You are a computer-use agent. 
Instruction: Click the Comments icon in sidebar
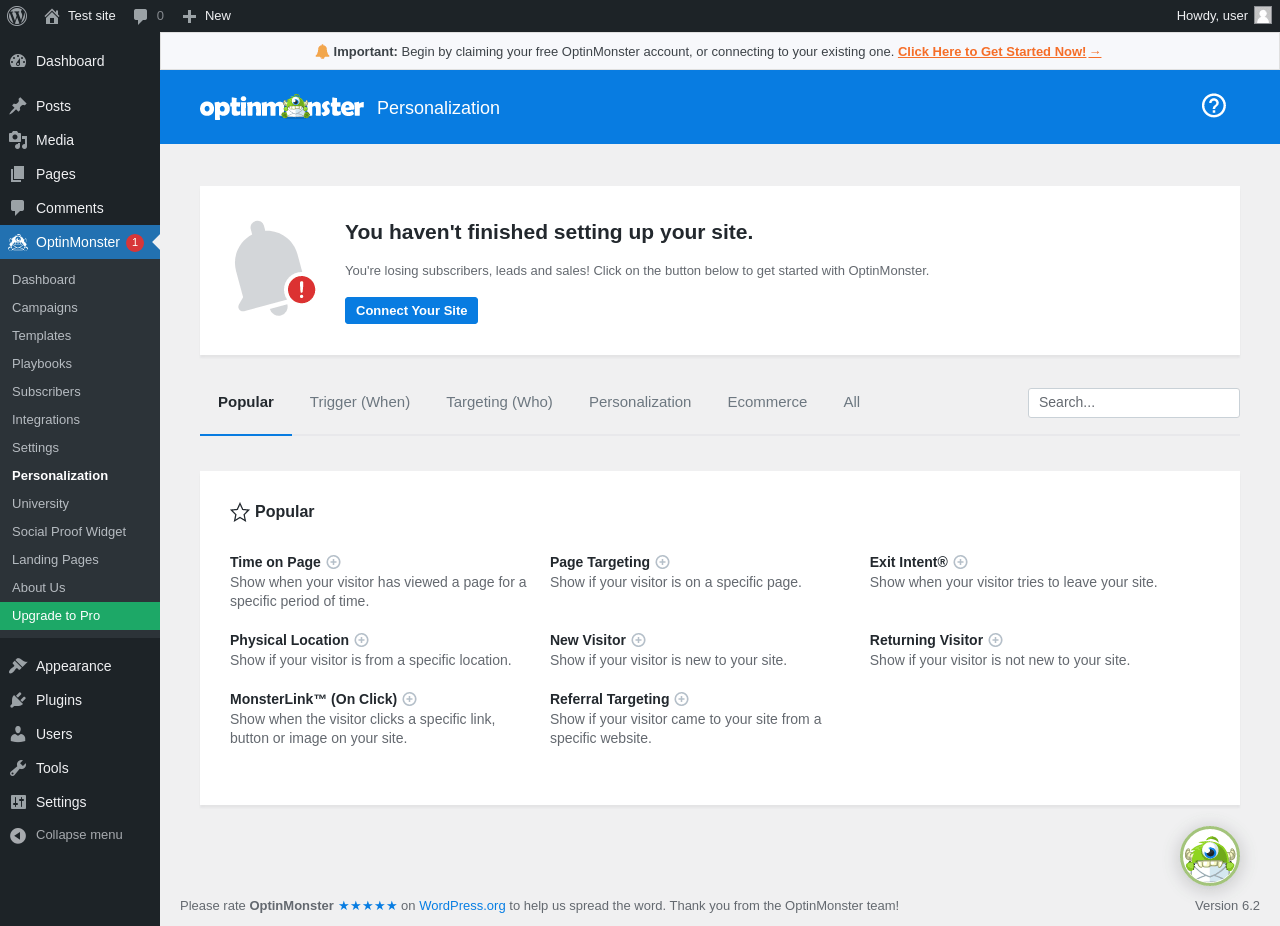[18, 208]
